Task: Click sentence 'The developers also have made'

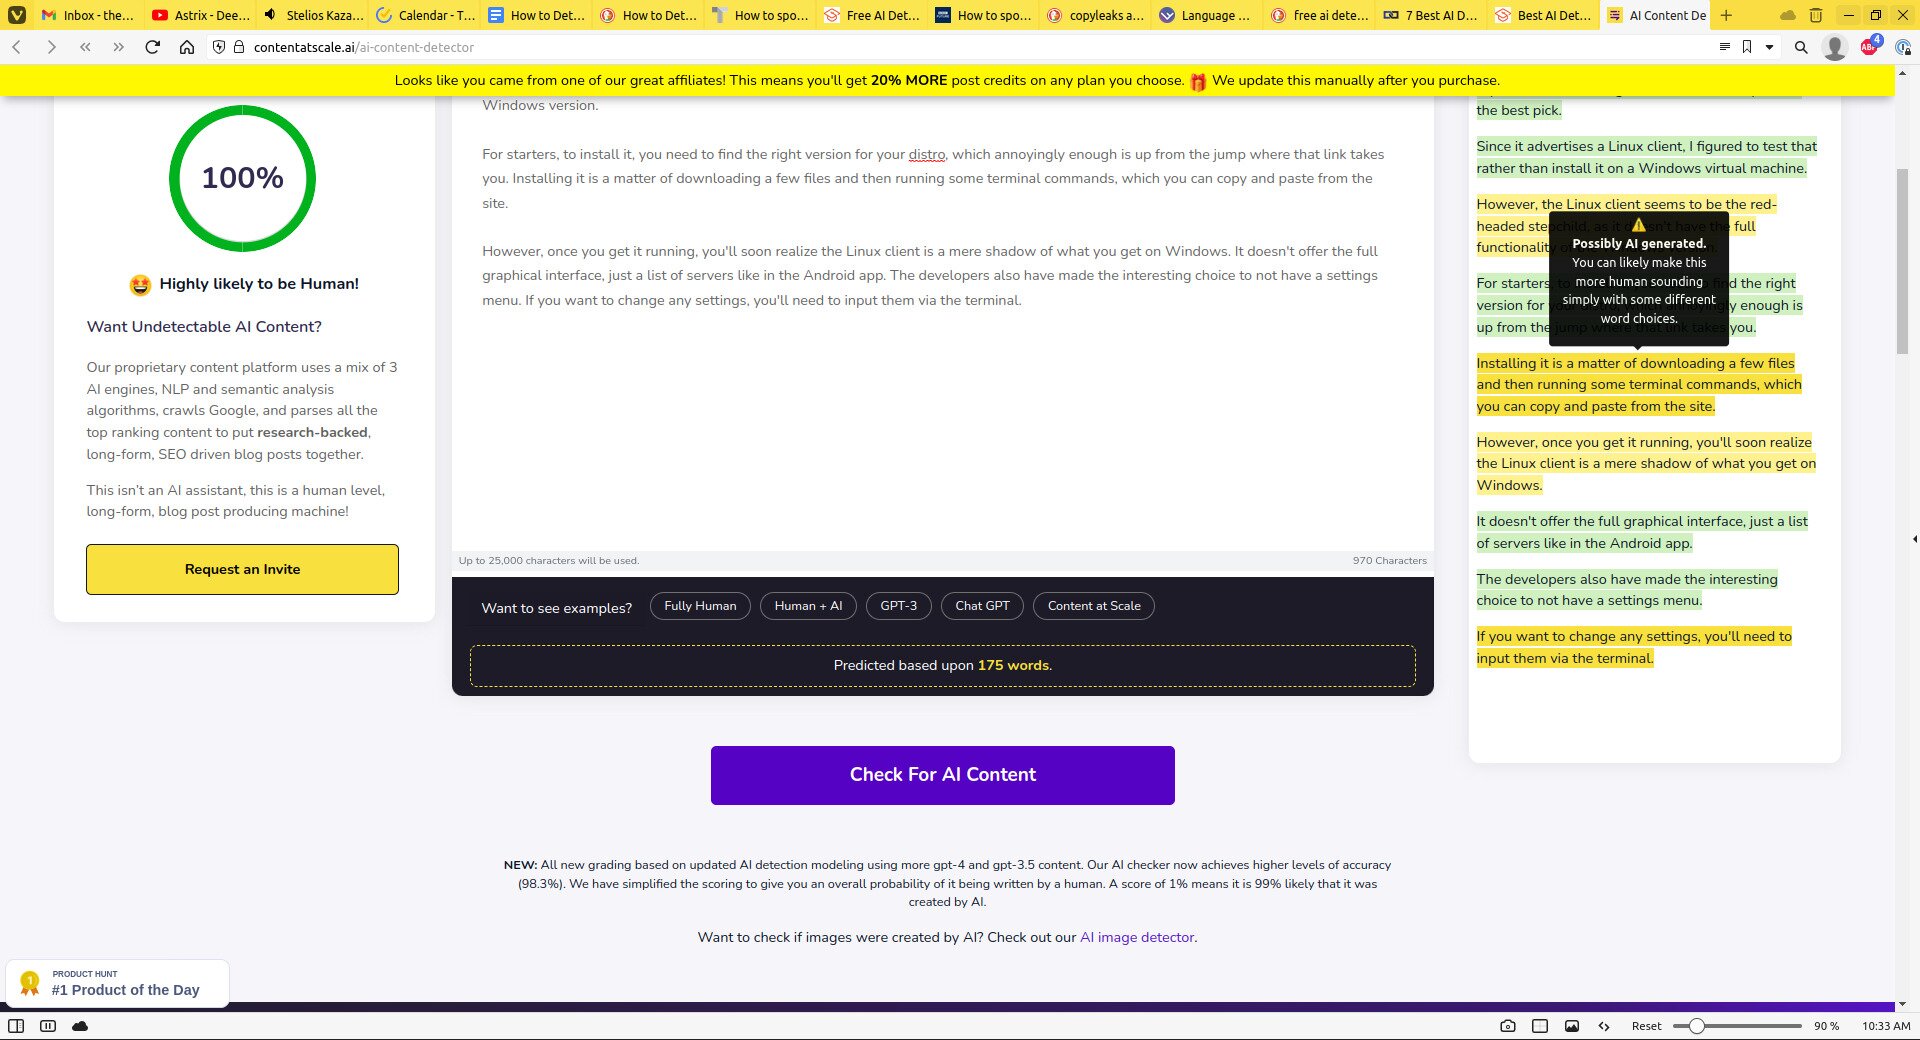Action: click(x=1627, y=590)
